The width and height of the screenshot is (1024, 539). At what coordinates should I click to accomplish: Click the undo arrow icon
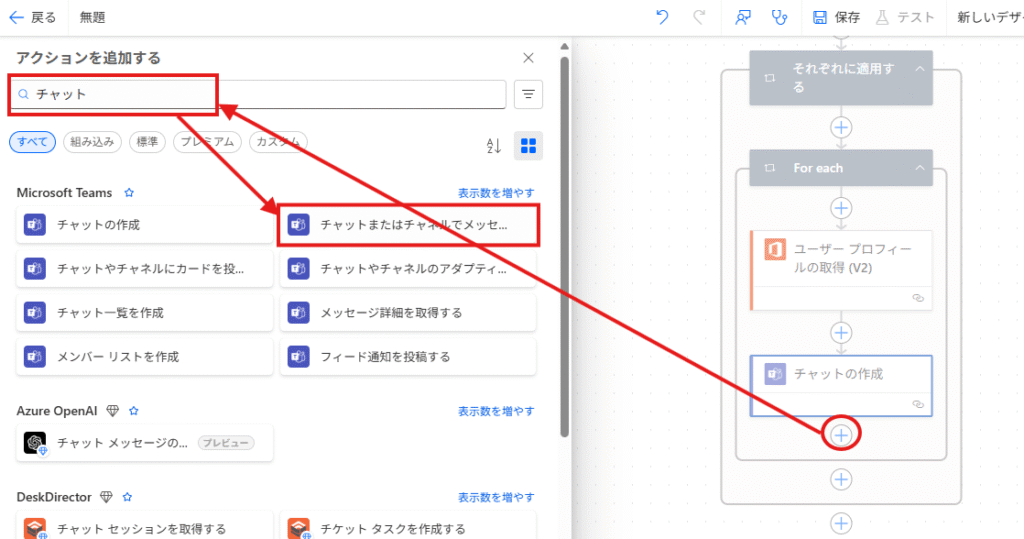click(x=662, y=18)
